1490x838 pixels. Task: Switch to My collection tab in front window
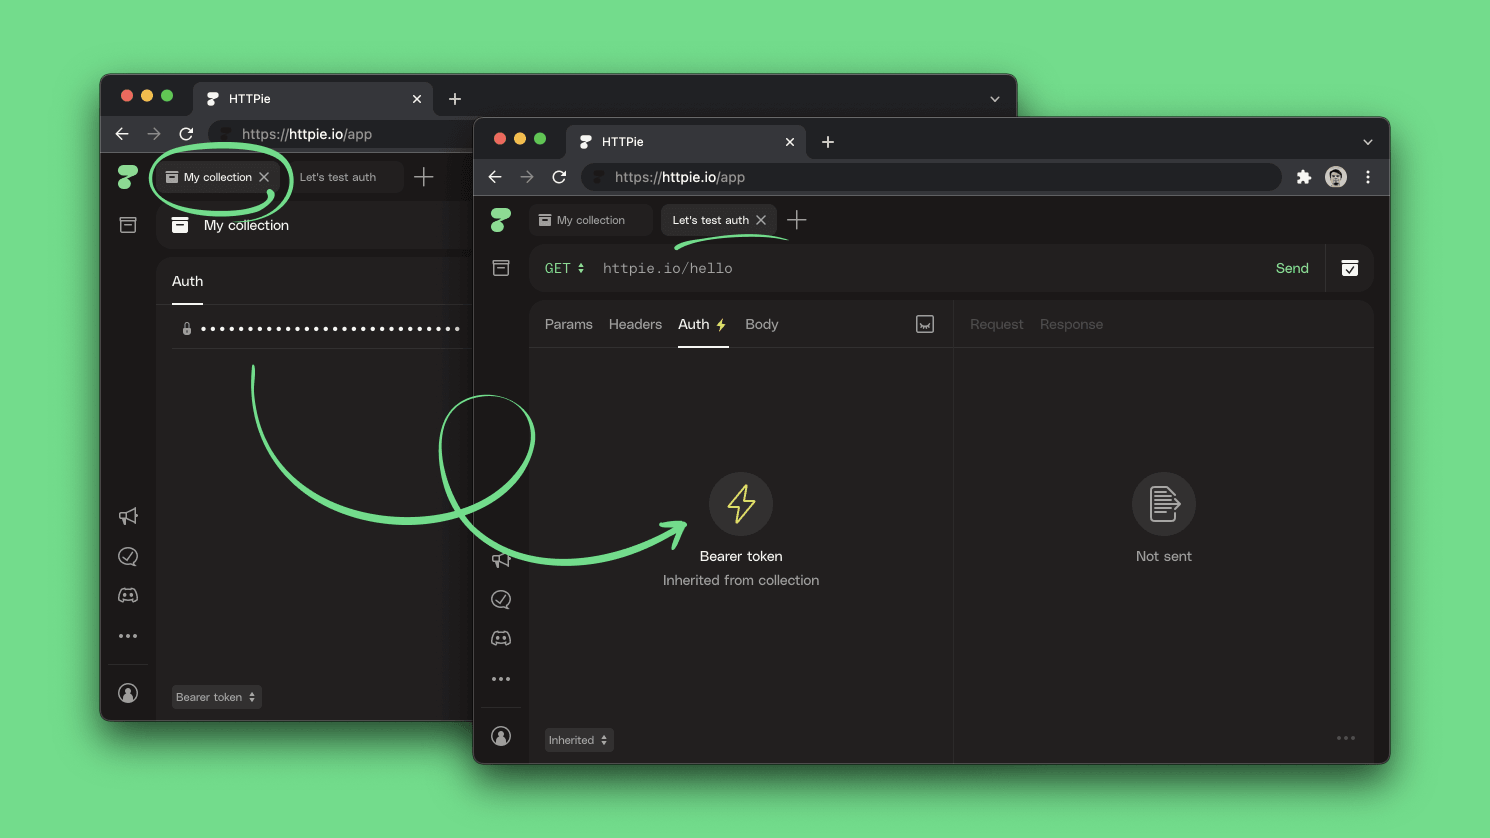[x=591, y=220]
